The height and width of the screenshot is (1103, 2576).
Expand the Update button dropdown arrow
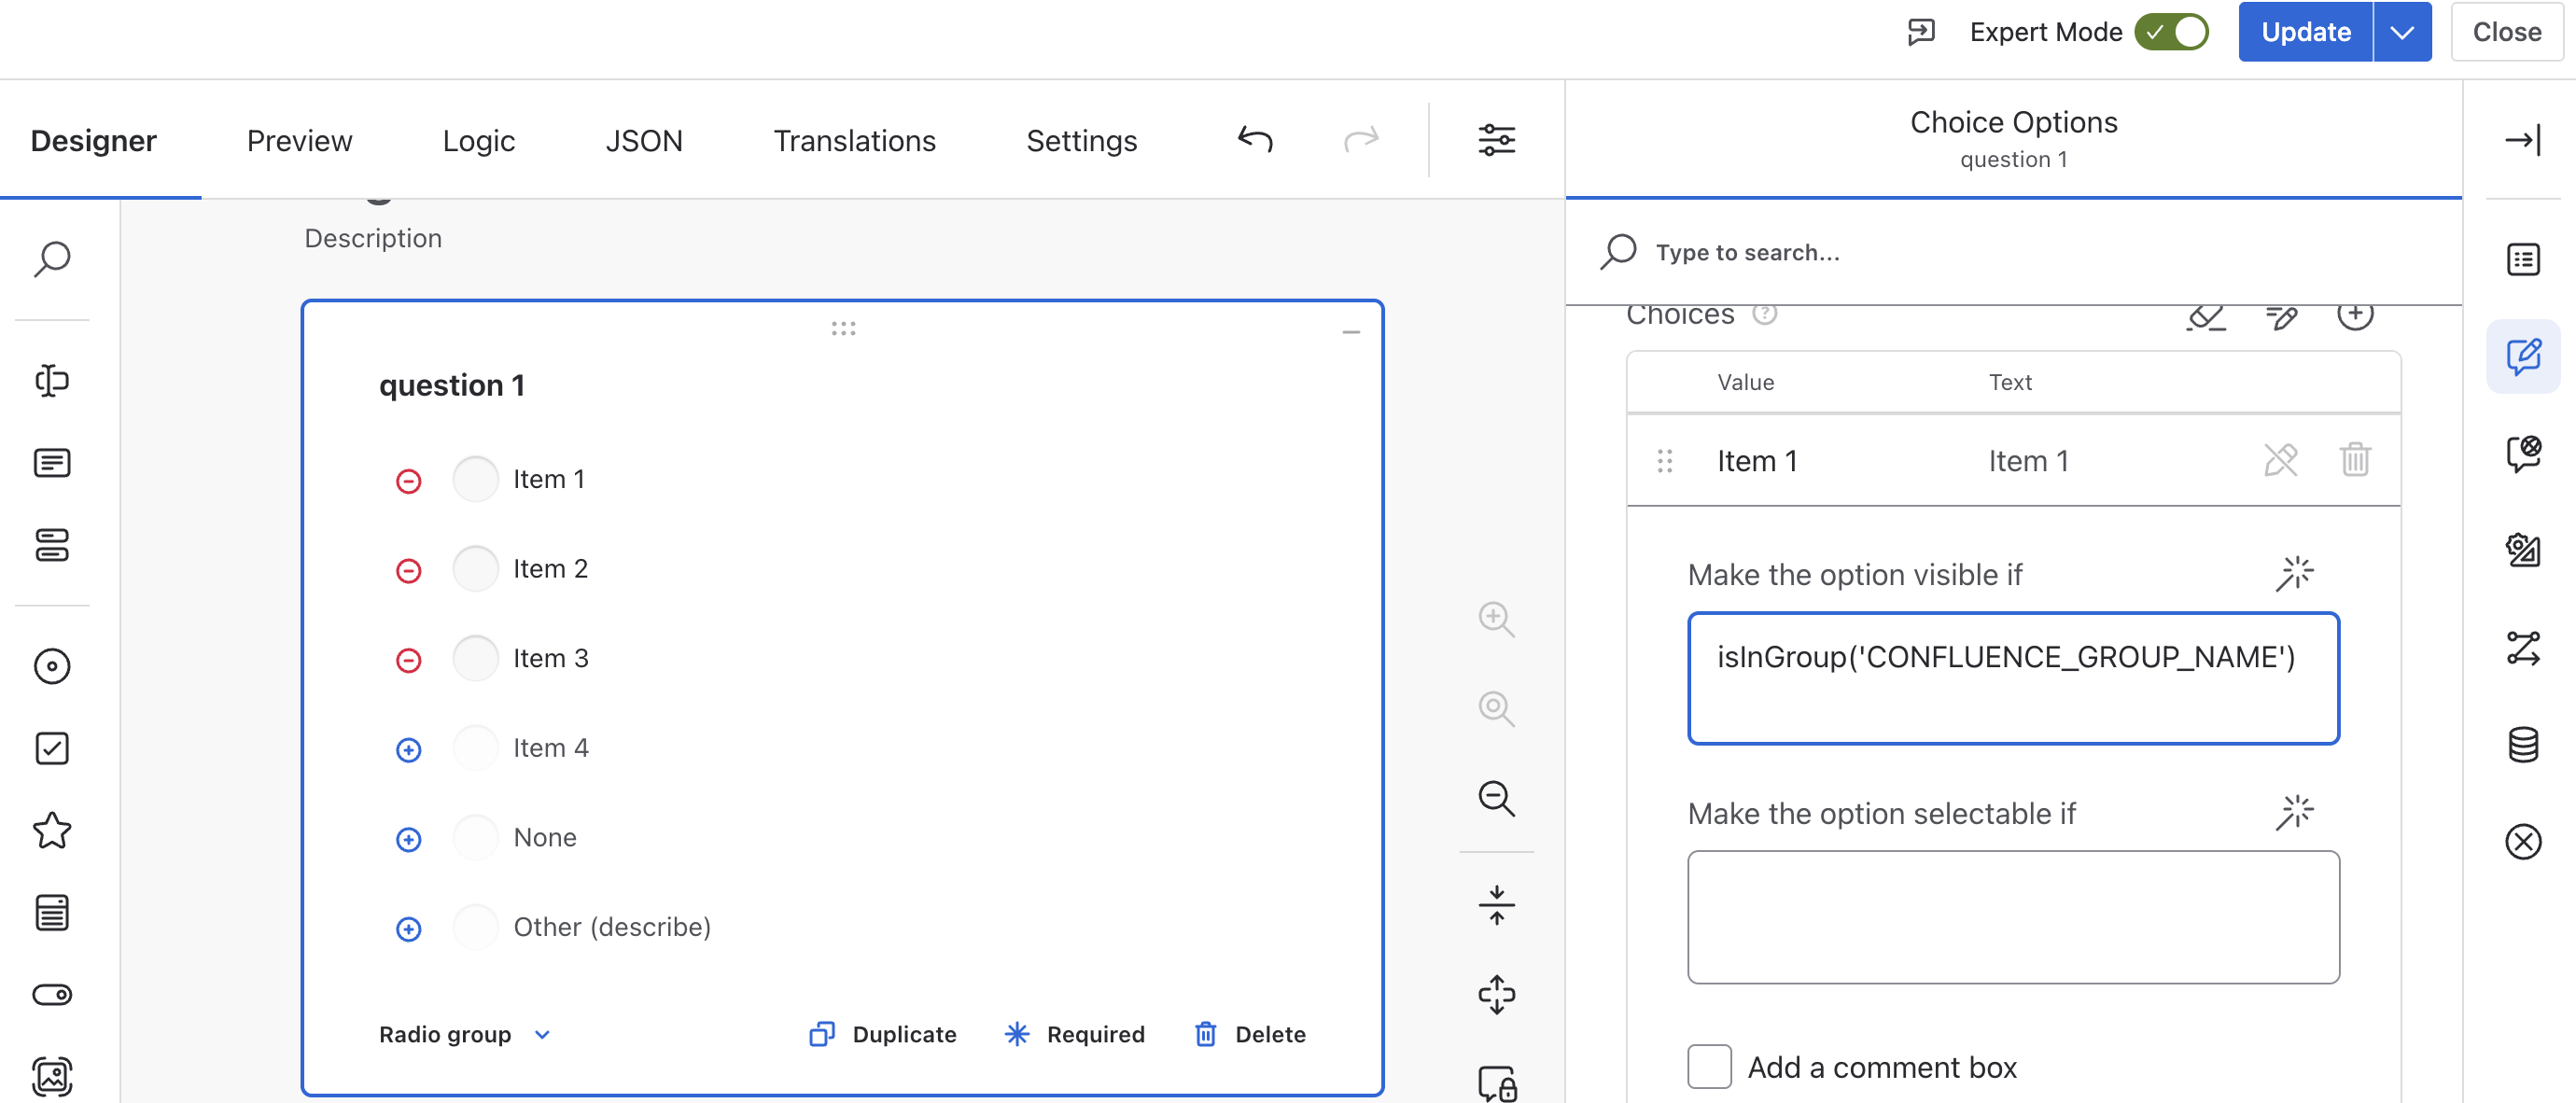click(x=2403, y=31)
